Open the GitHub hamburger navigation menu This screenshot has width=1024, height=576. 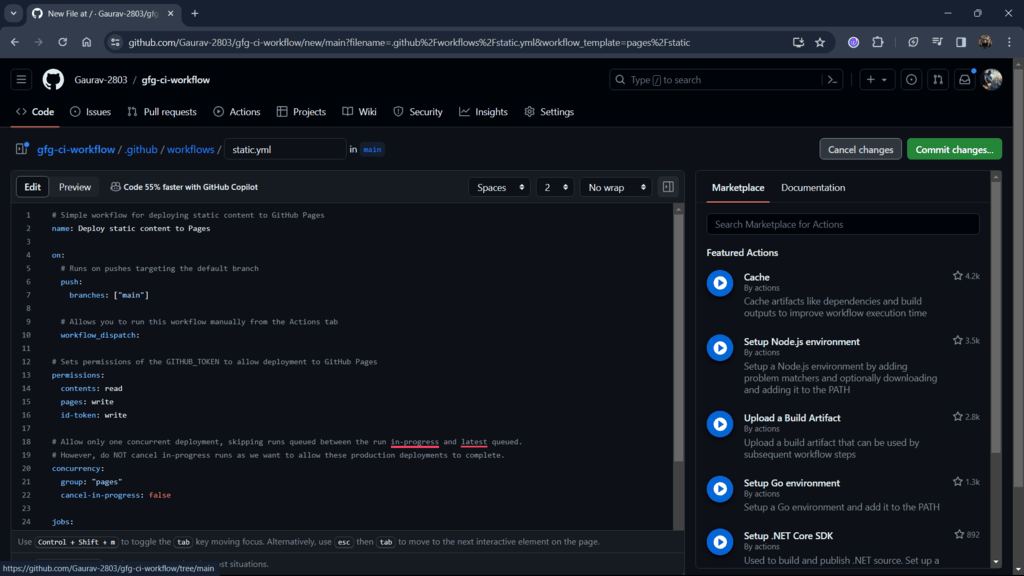22,80
